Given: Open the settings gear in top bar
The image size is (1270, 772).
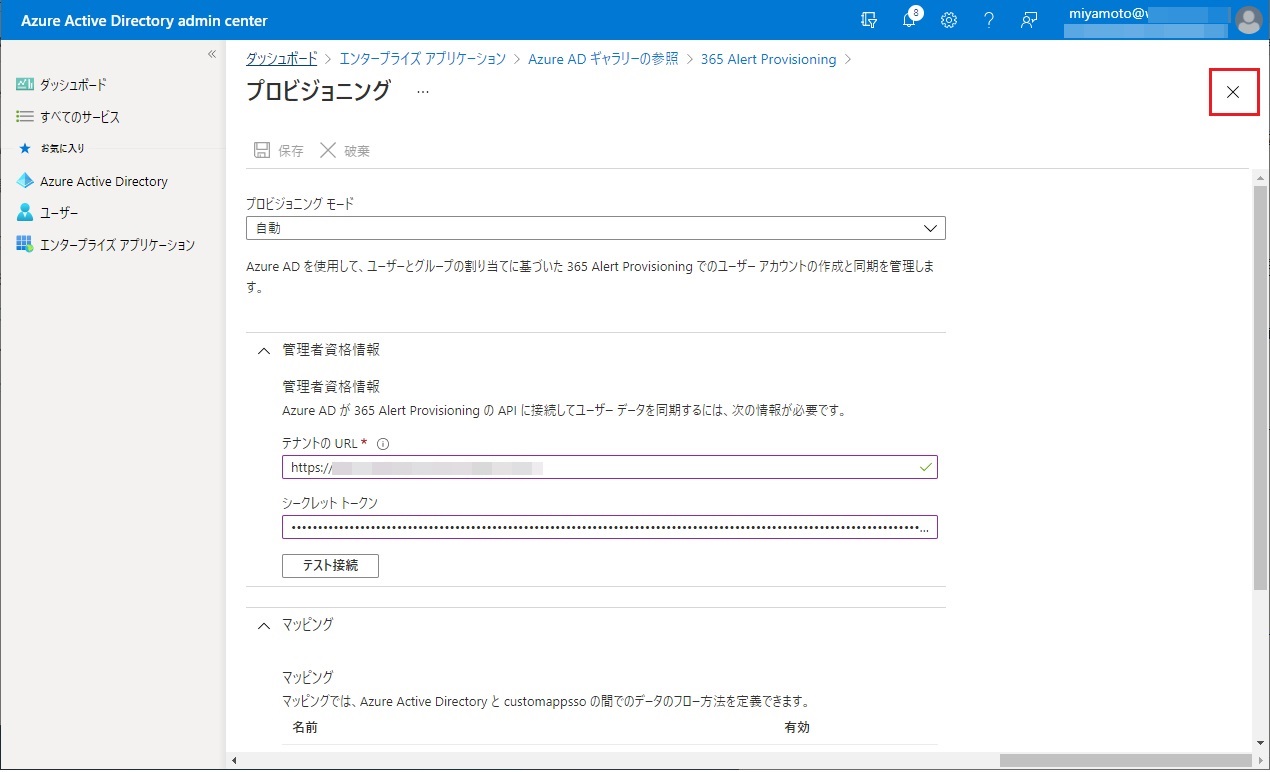Looking at the screenshot, I should click(x=949, y=20).
